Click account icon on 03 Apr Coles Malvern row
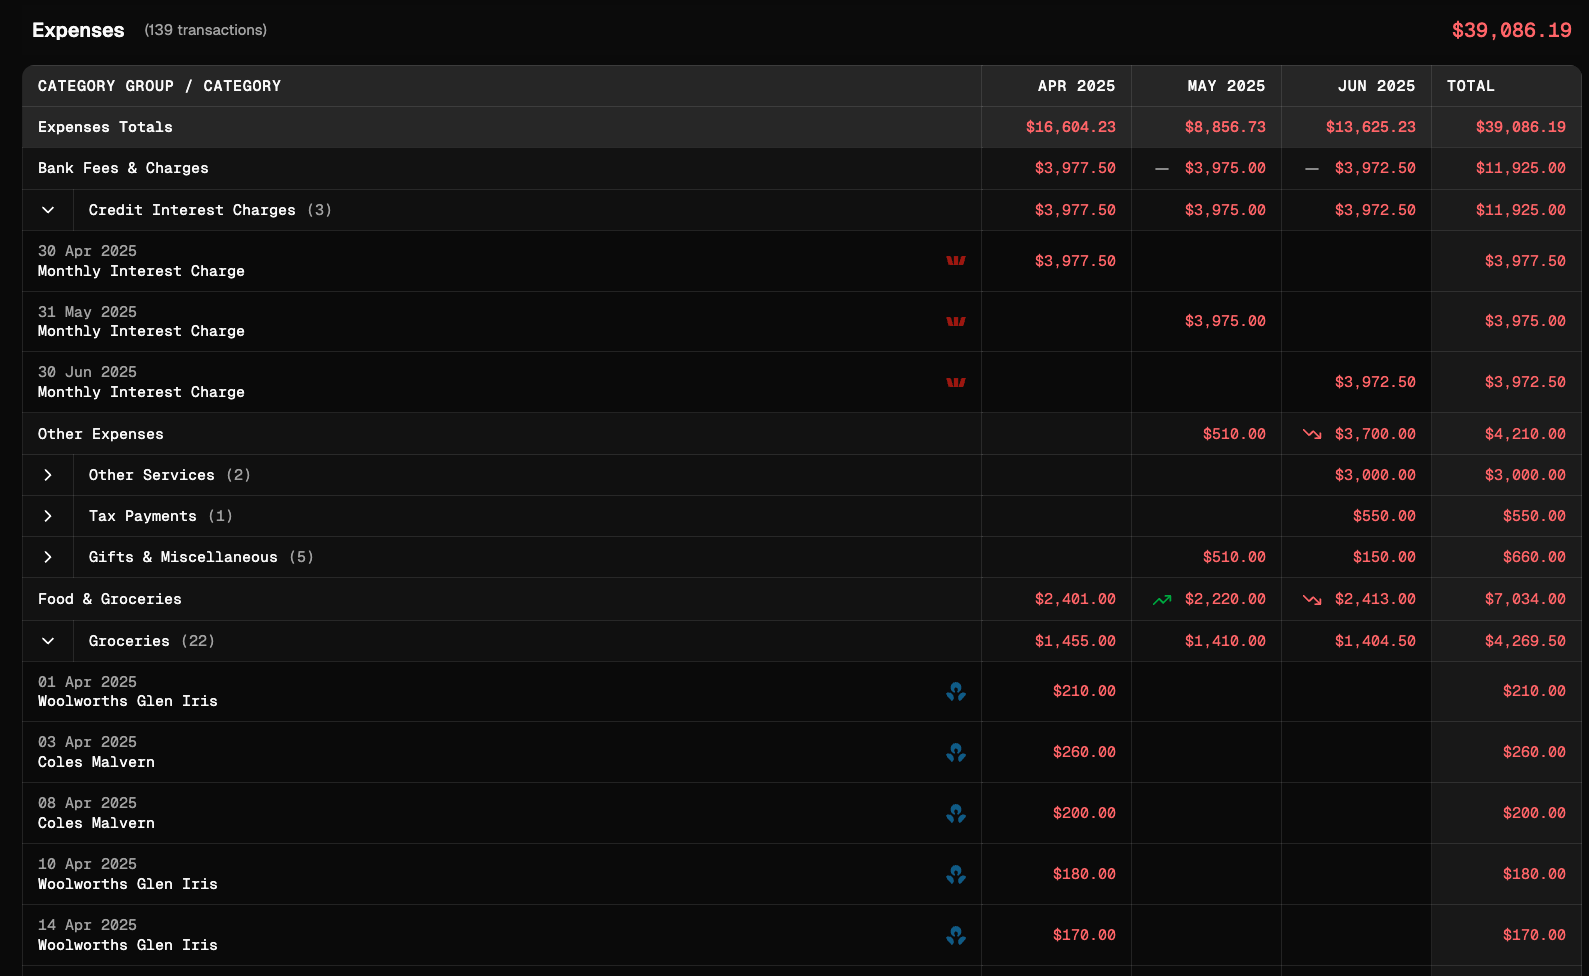Image resolution: width=1589 pixels, height=976 pixels. tap(956, 753)
